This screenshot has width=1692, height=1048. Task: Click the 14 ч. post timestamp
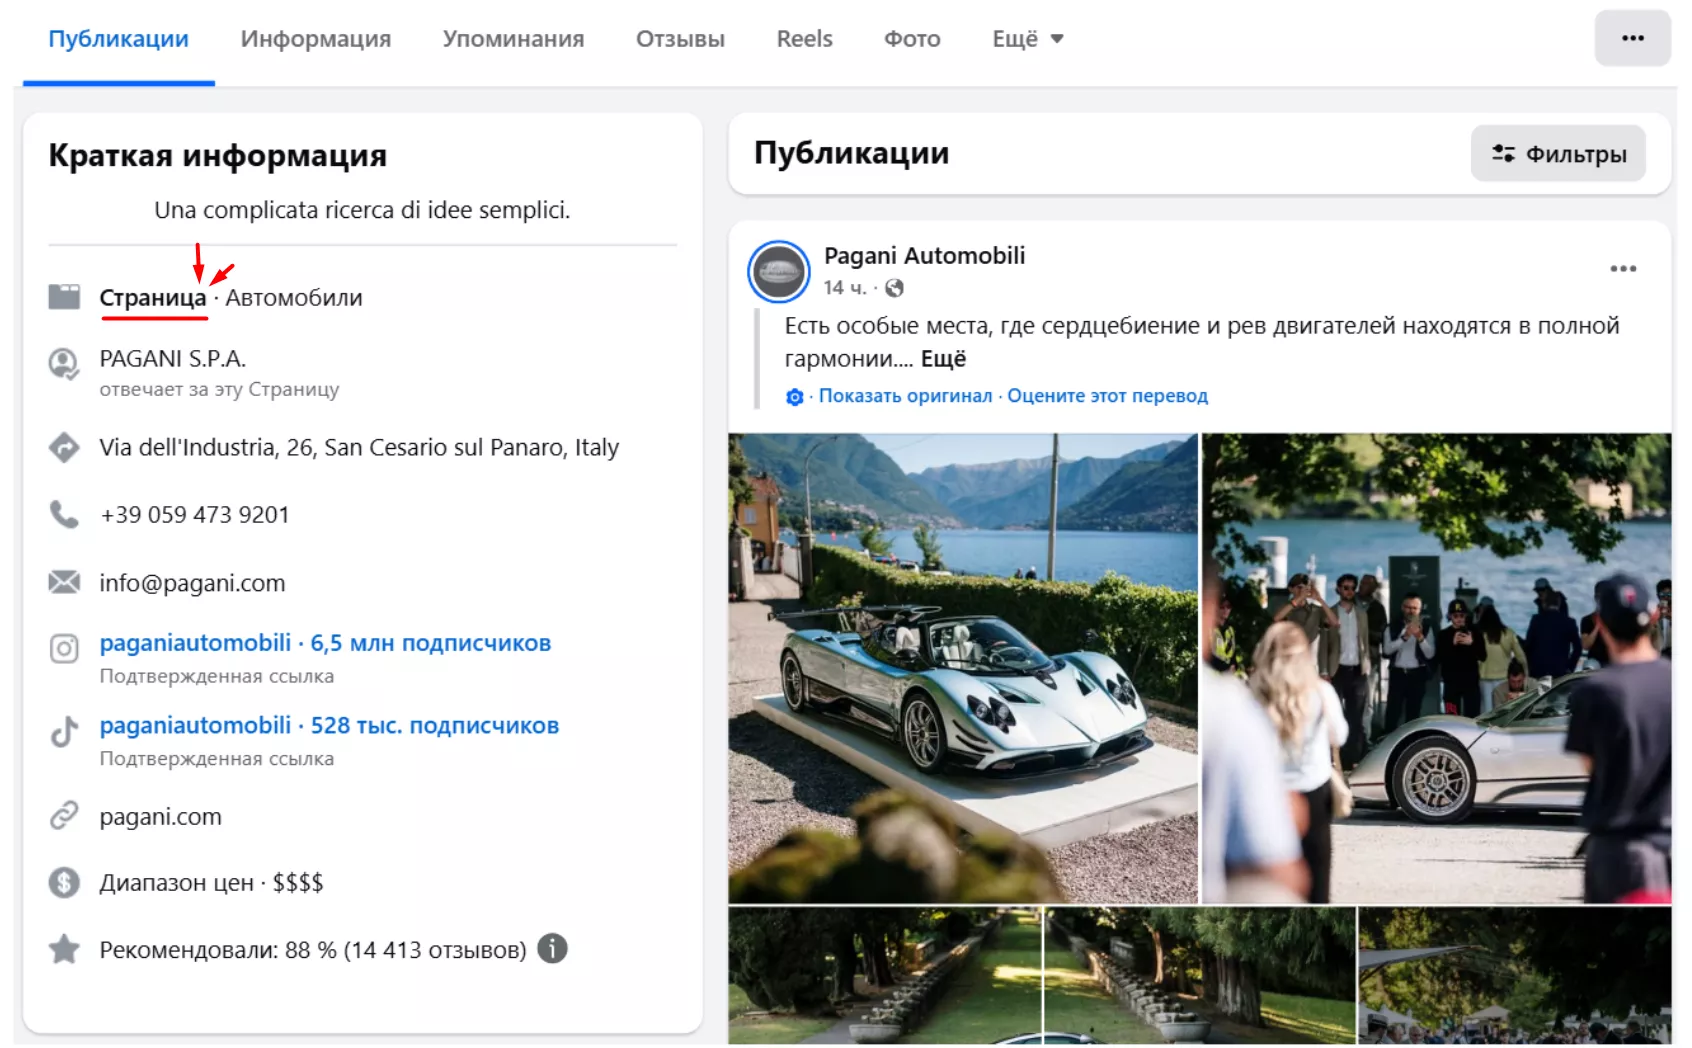(845, 288)
